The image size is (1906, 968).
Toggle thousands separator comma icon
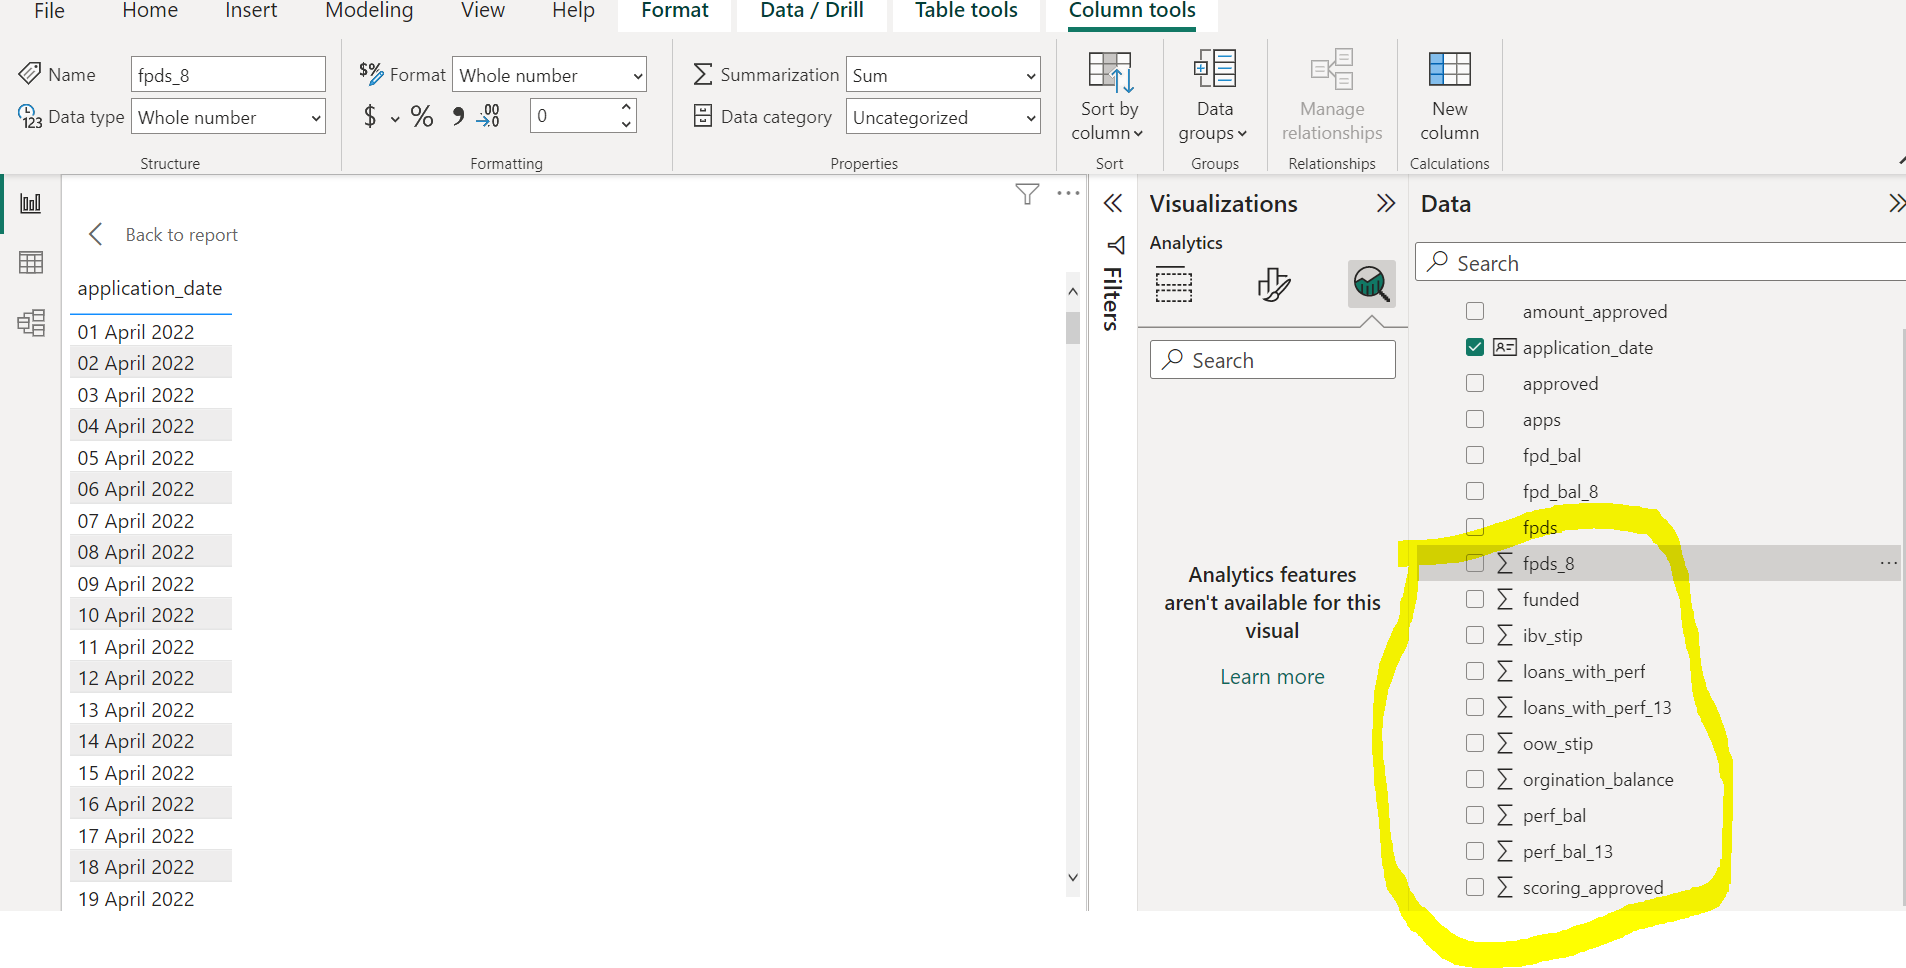tap(458, 116)
